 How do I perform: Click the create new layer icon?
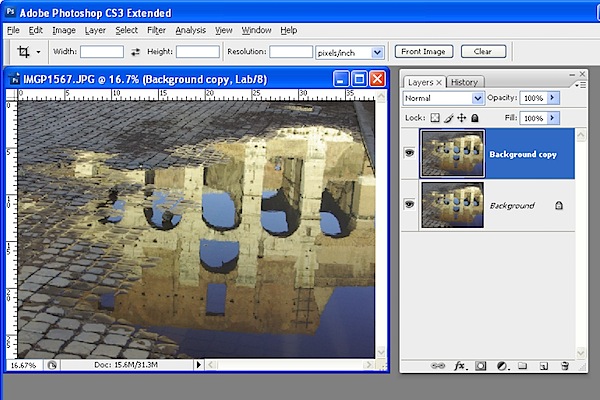point(543,366)
